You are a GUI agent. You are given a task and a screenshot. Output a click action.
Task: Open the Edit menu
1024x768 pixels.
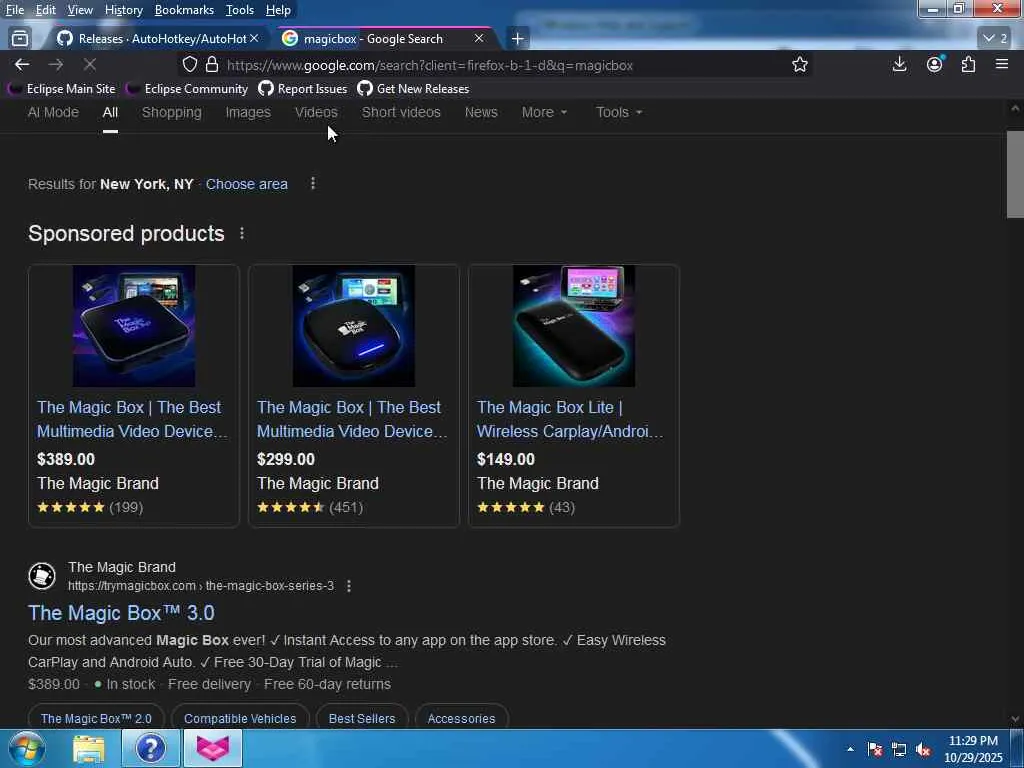tap(45, 10)
